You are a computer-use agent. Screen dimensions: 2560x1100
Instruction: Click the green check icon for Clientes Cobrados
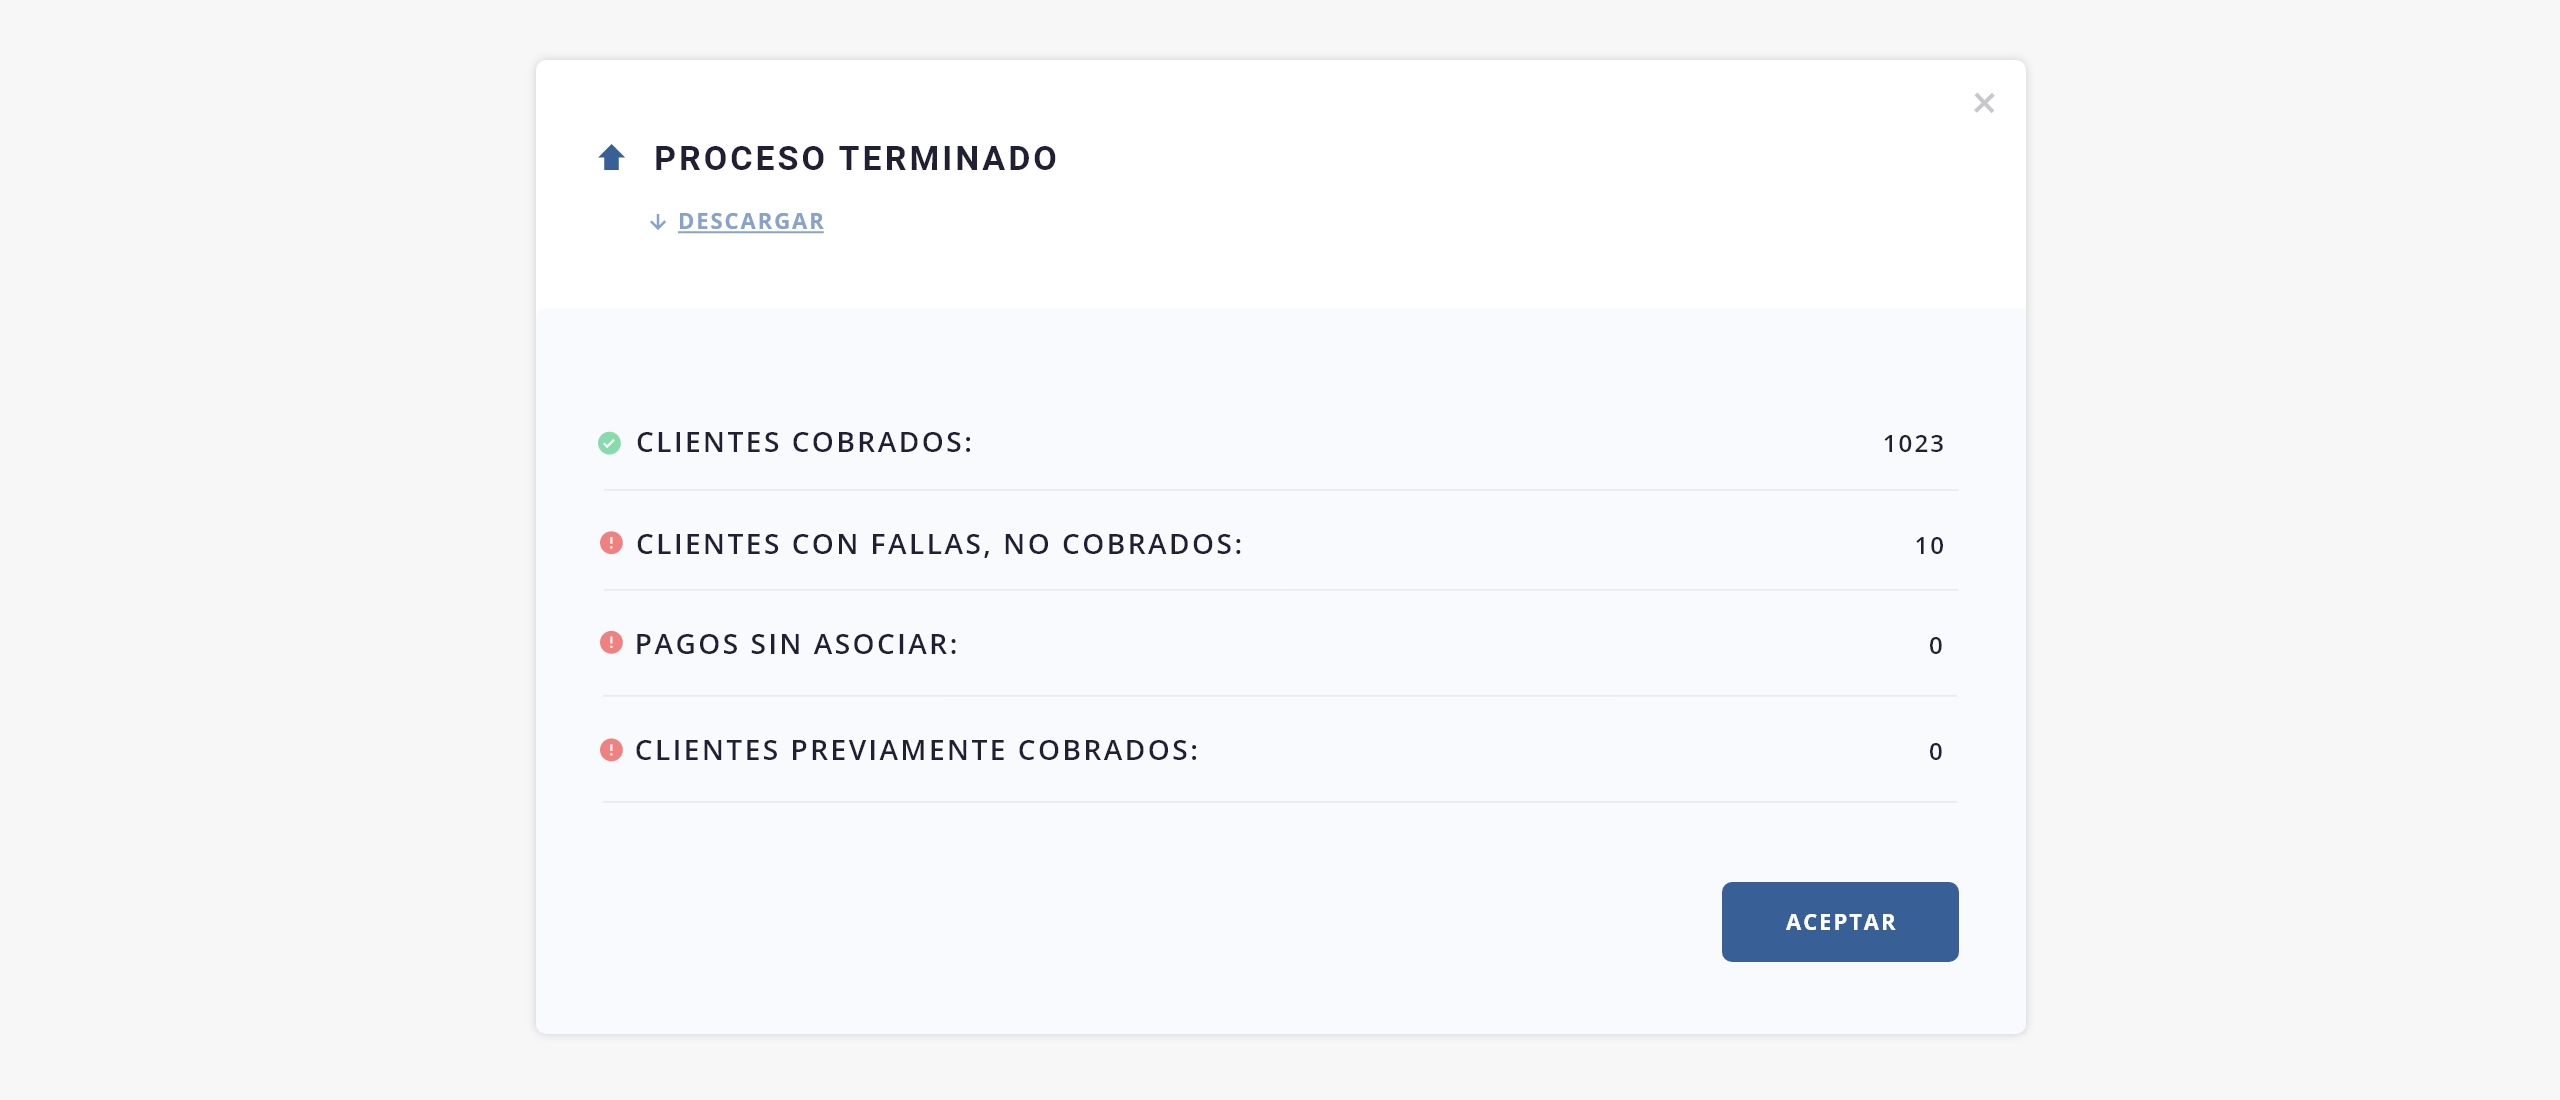coord(609,443)
